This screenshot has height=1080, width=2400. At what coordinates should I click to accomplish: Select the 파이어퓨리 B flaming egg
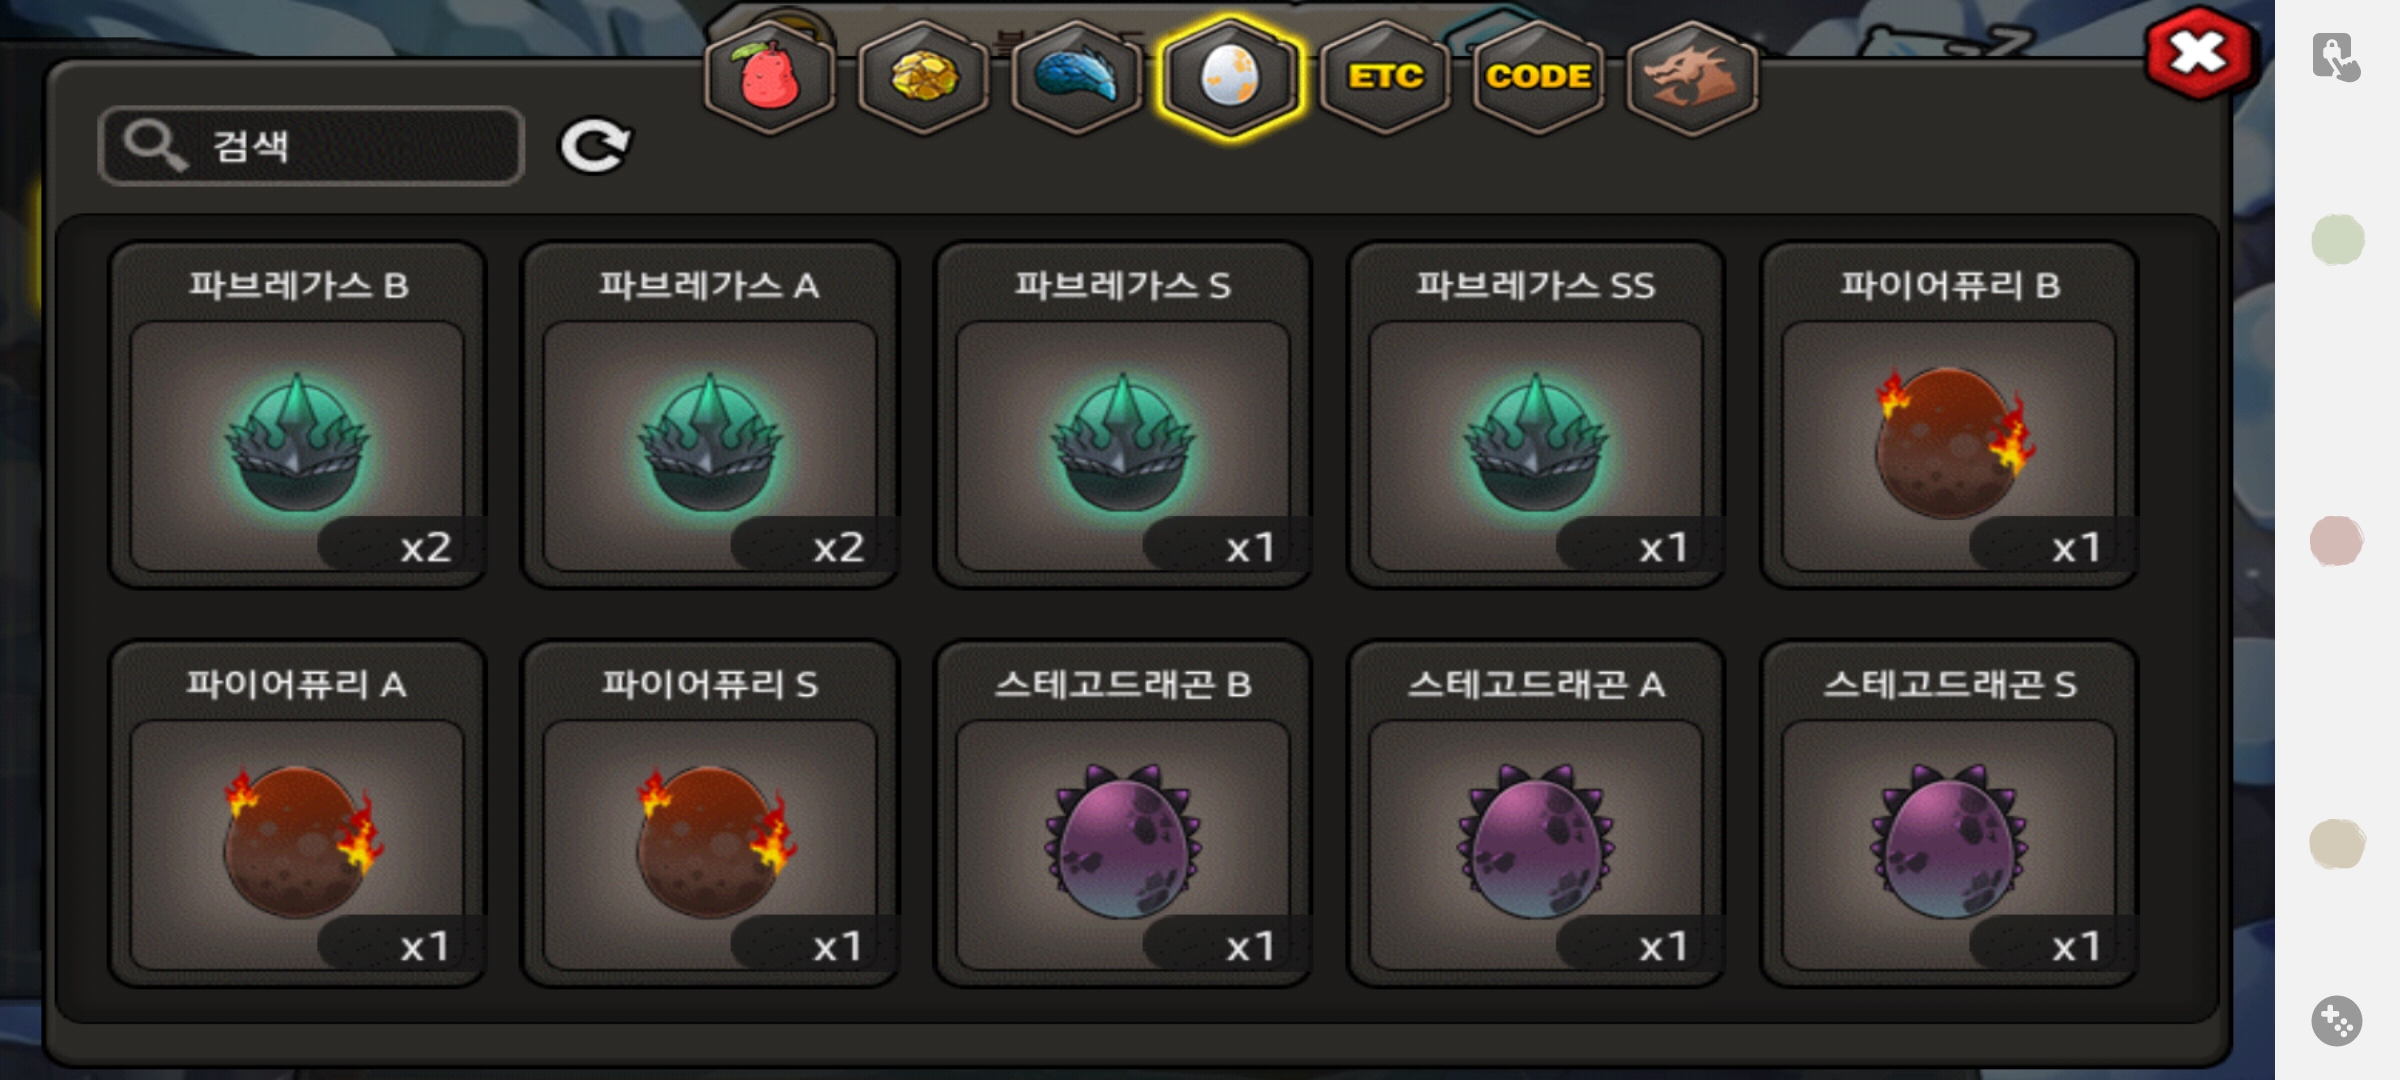coord(1949,415)
